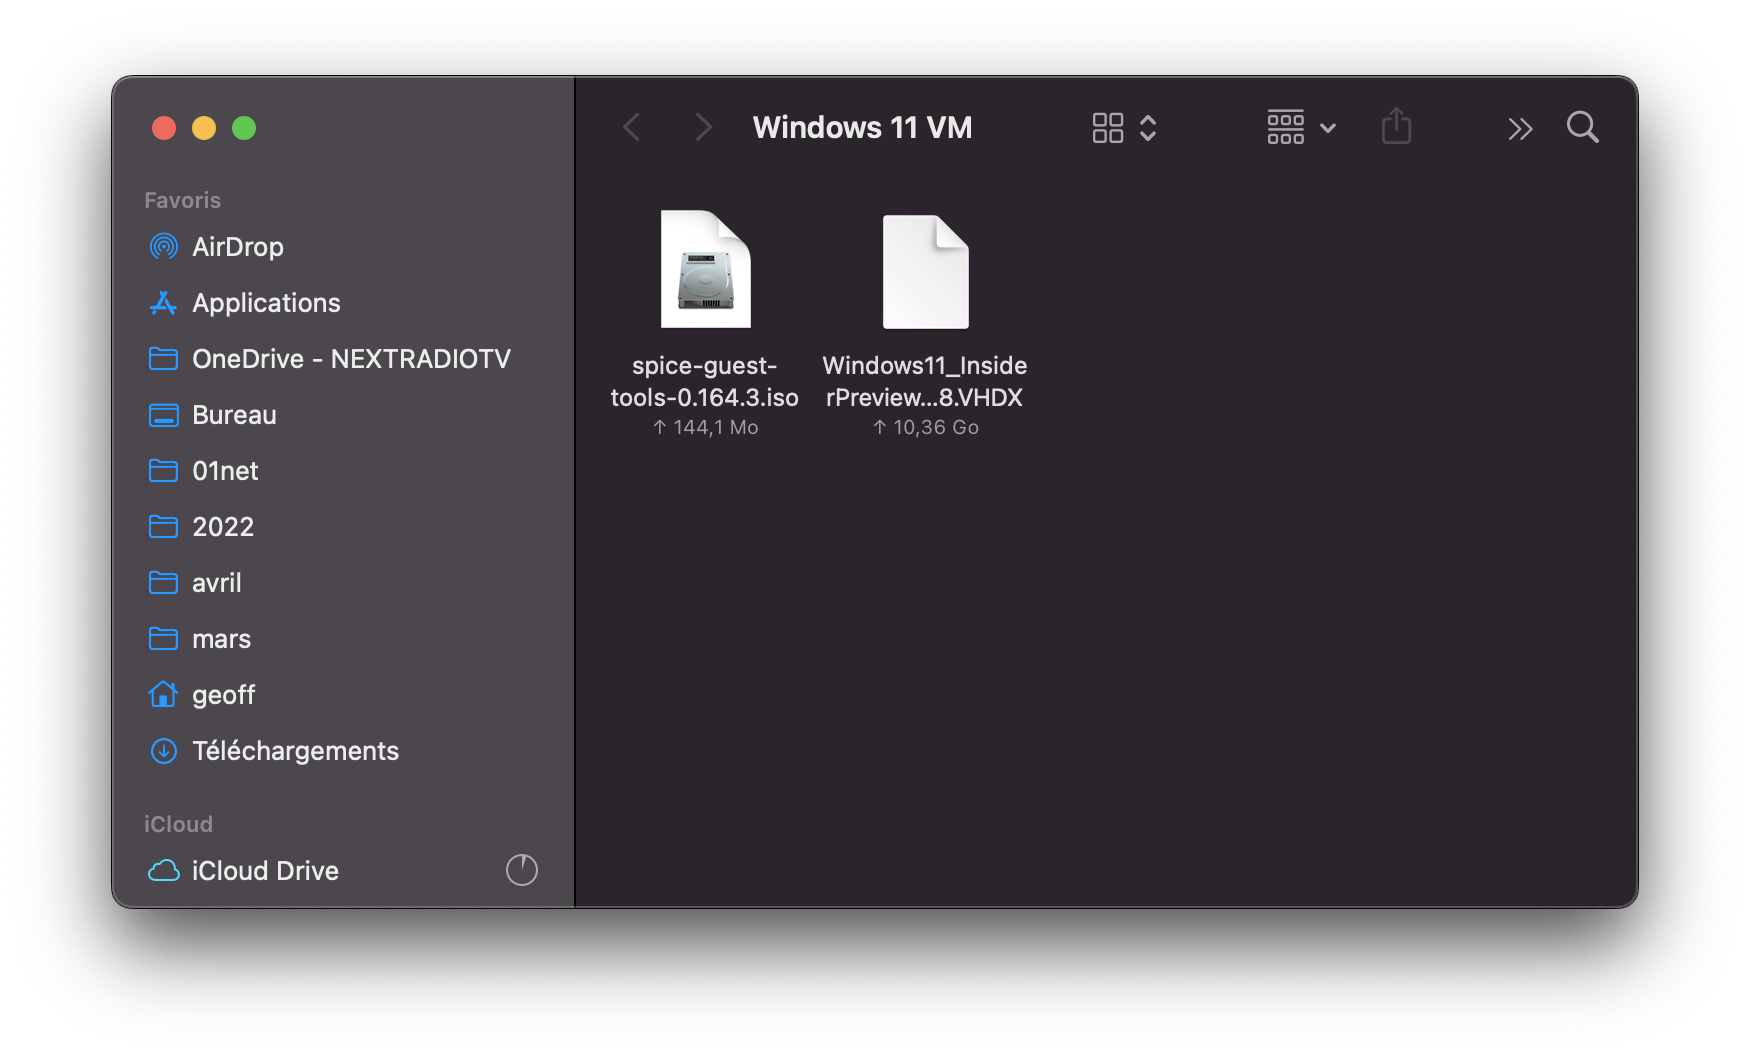Select the Windows11 VHDX file icon
1750x1056 pixels.
pyautogui.click(x=926, y=272)
